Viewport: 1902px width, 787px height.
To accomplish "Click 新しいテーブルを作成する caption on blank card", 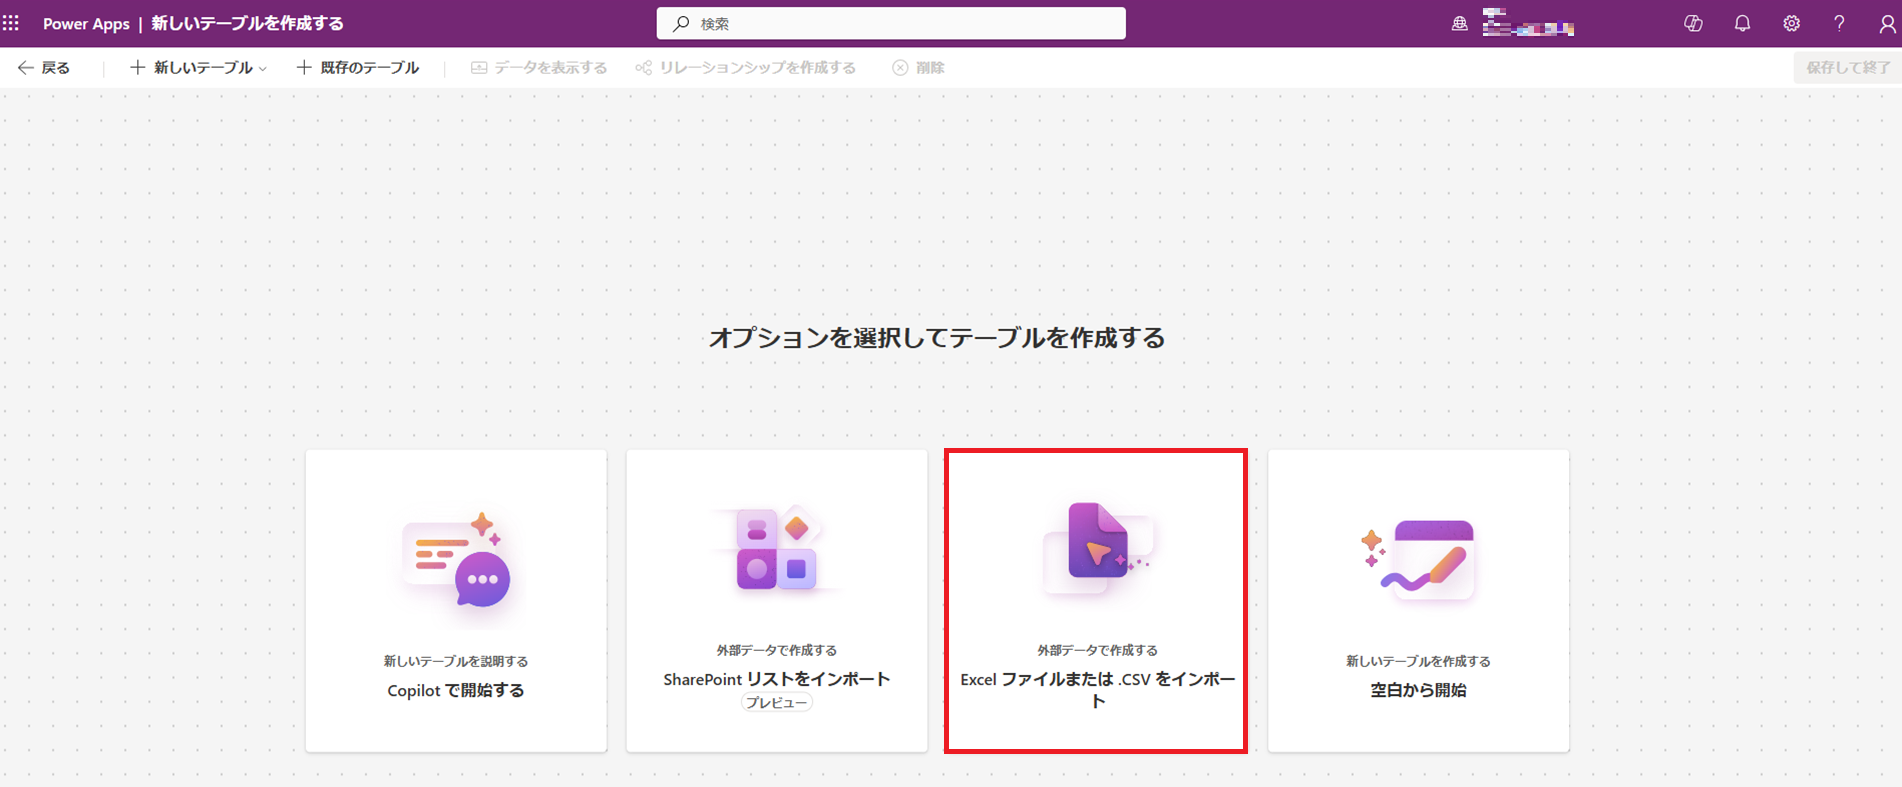I will 1418,661.
